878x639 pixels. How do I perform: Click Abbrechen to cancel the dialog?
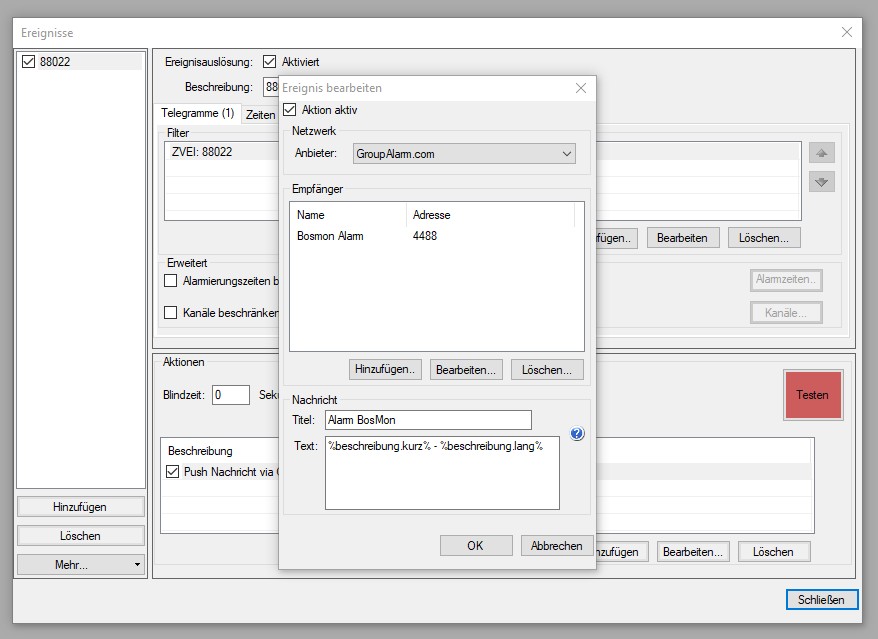[557, 546]
